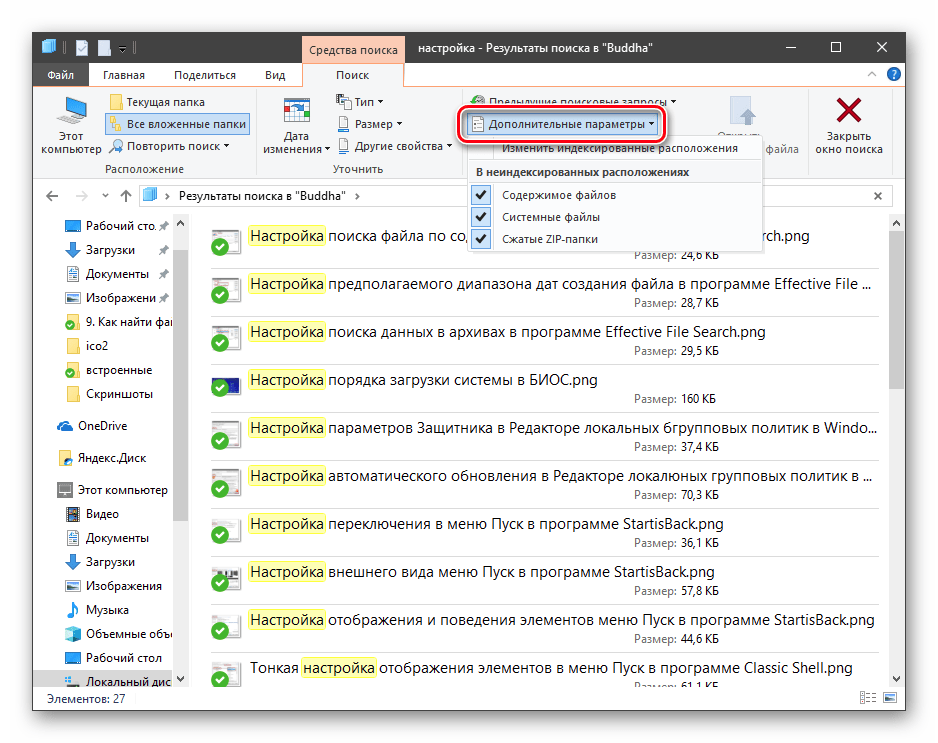Screen dimensions: 938x743
Task: Open 'Яндекс.Диск' in the navigation pane
Action: tap(114, 458)
